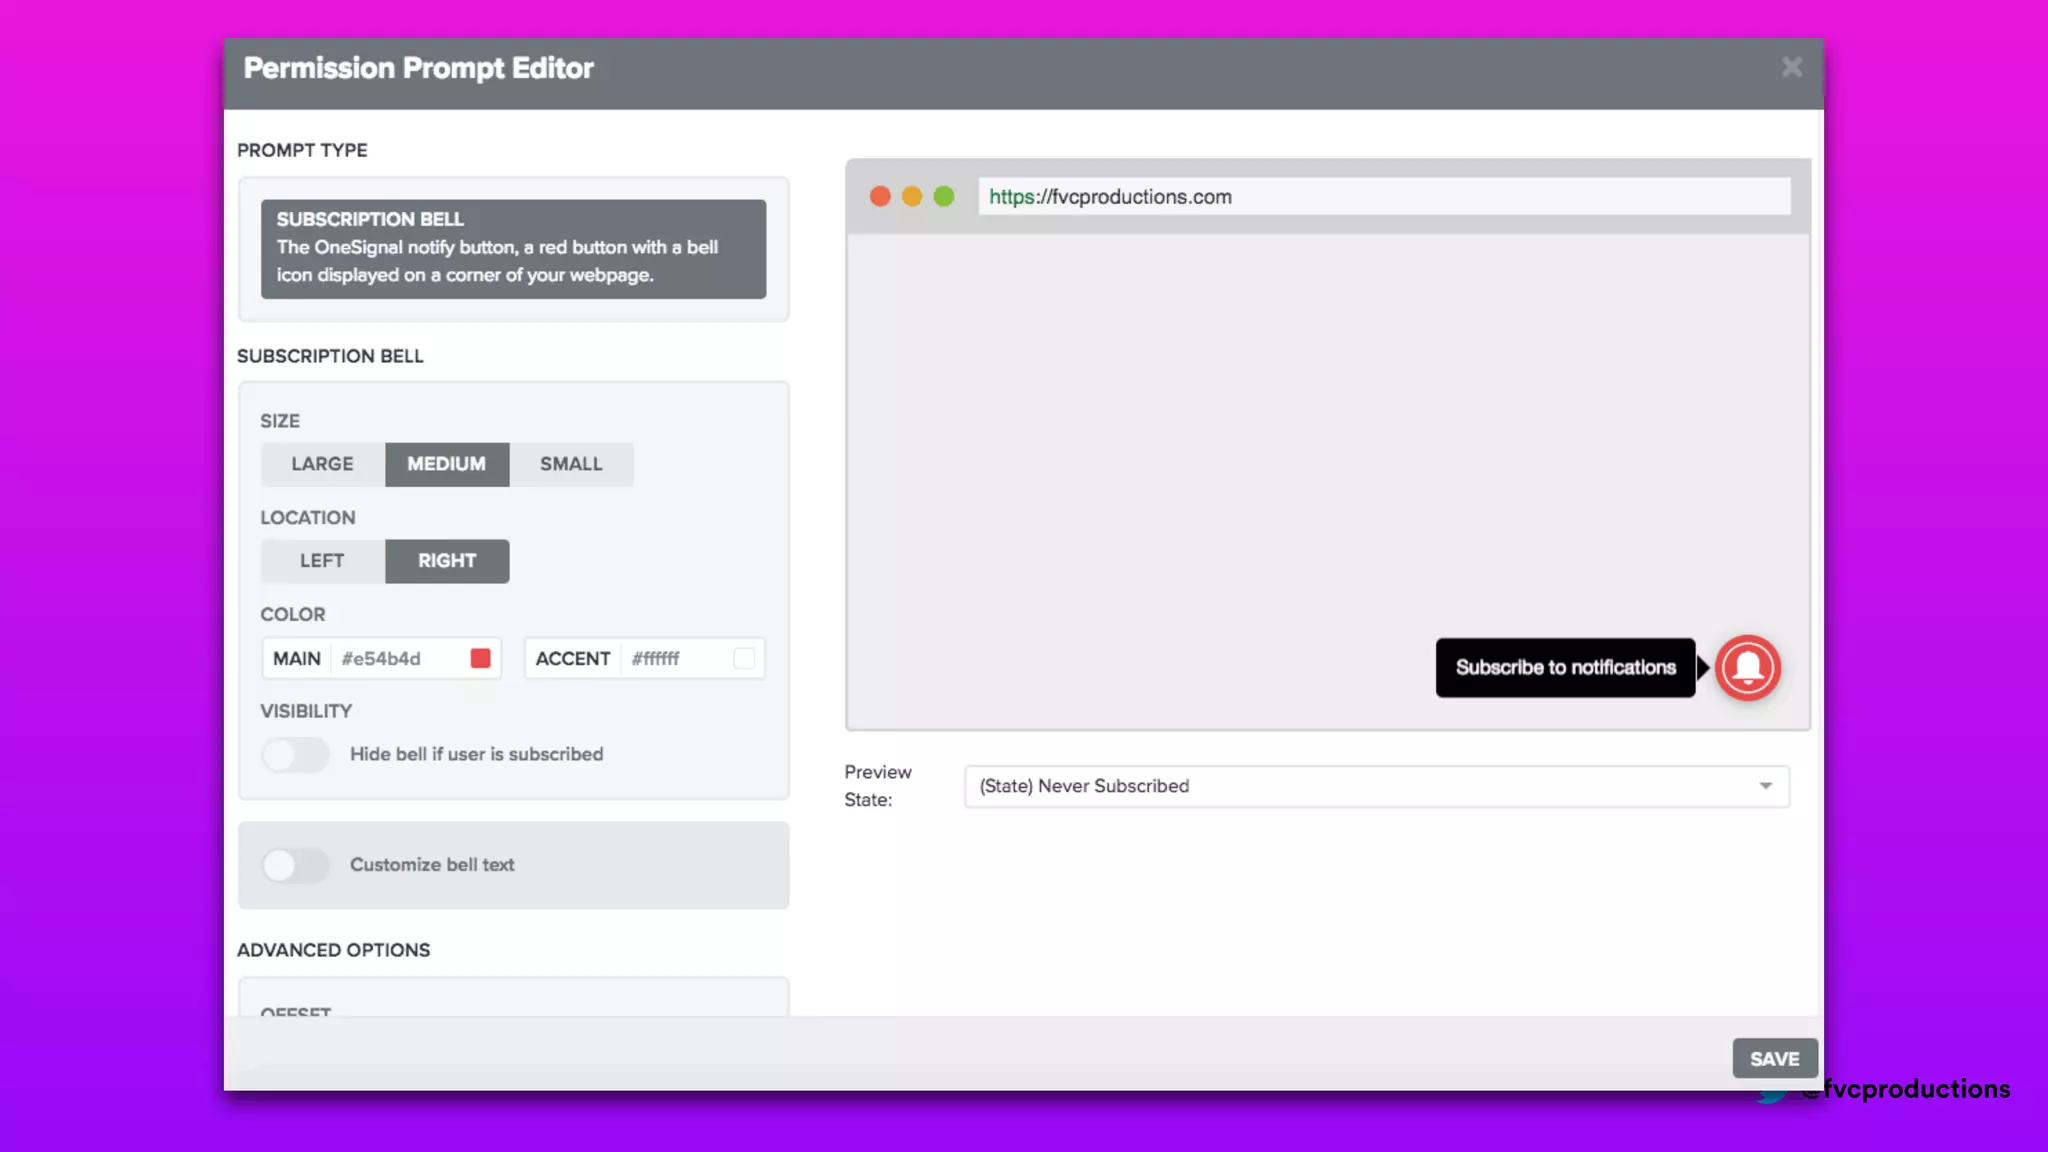Open the red main color swatch
Viewport: 2048px width, 1152px height.
pyautogui.click(x=480, y=658)
